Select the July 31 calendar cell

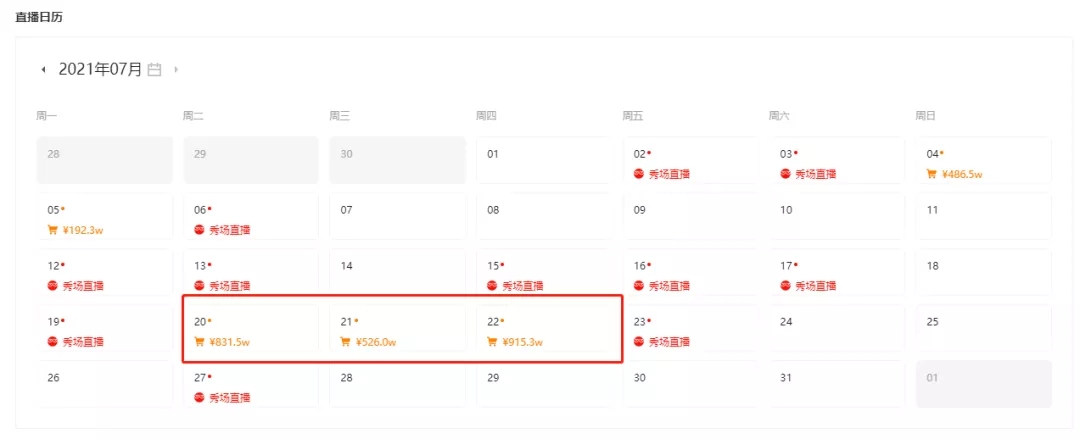(x=836, y=384)
